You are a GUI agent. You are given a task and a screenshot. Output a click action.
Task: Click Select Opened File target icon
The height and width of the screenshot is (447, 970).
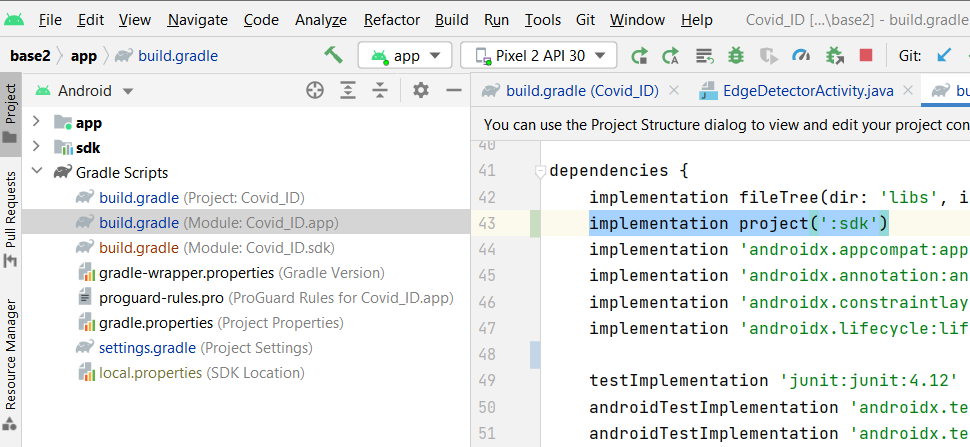(315, 91)
